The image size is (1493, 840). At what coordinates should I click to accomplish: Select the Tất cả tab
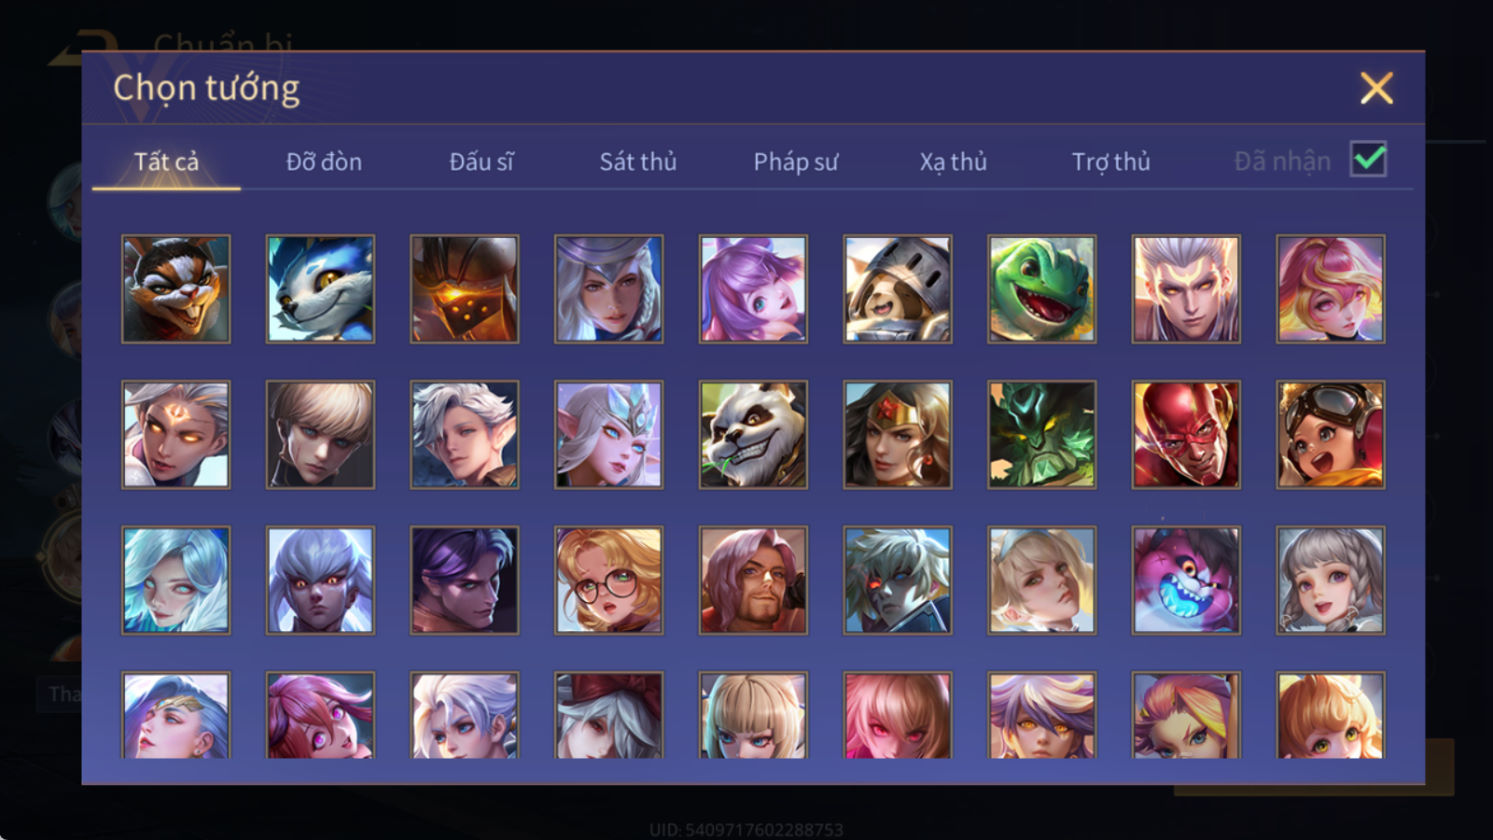click(166, 161)
